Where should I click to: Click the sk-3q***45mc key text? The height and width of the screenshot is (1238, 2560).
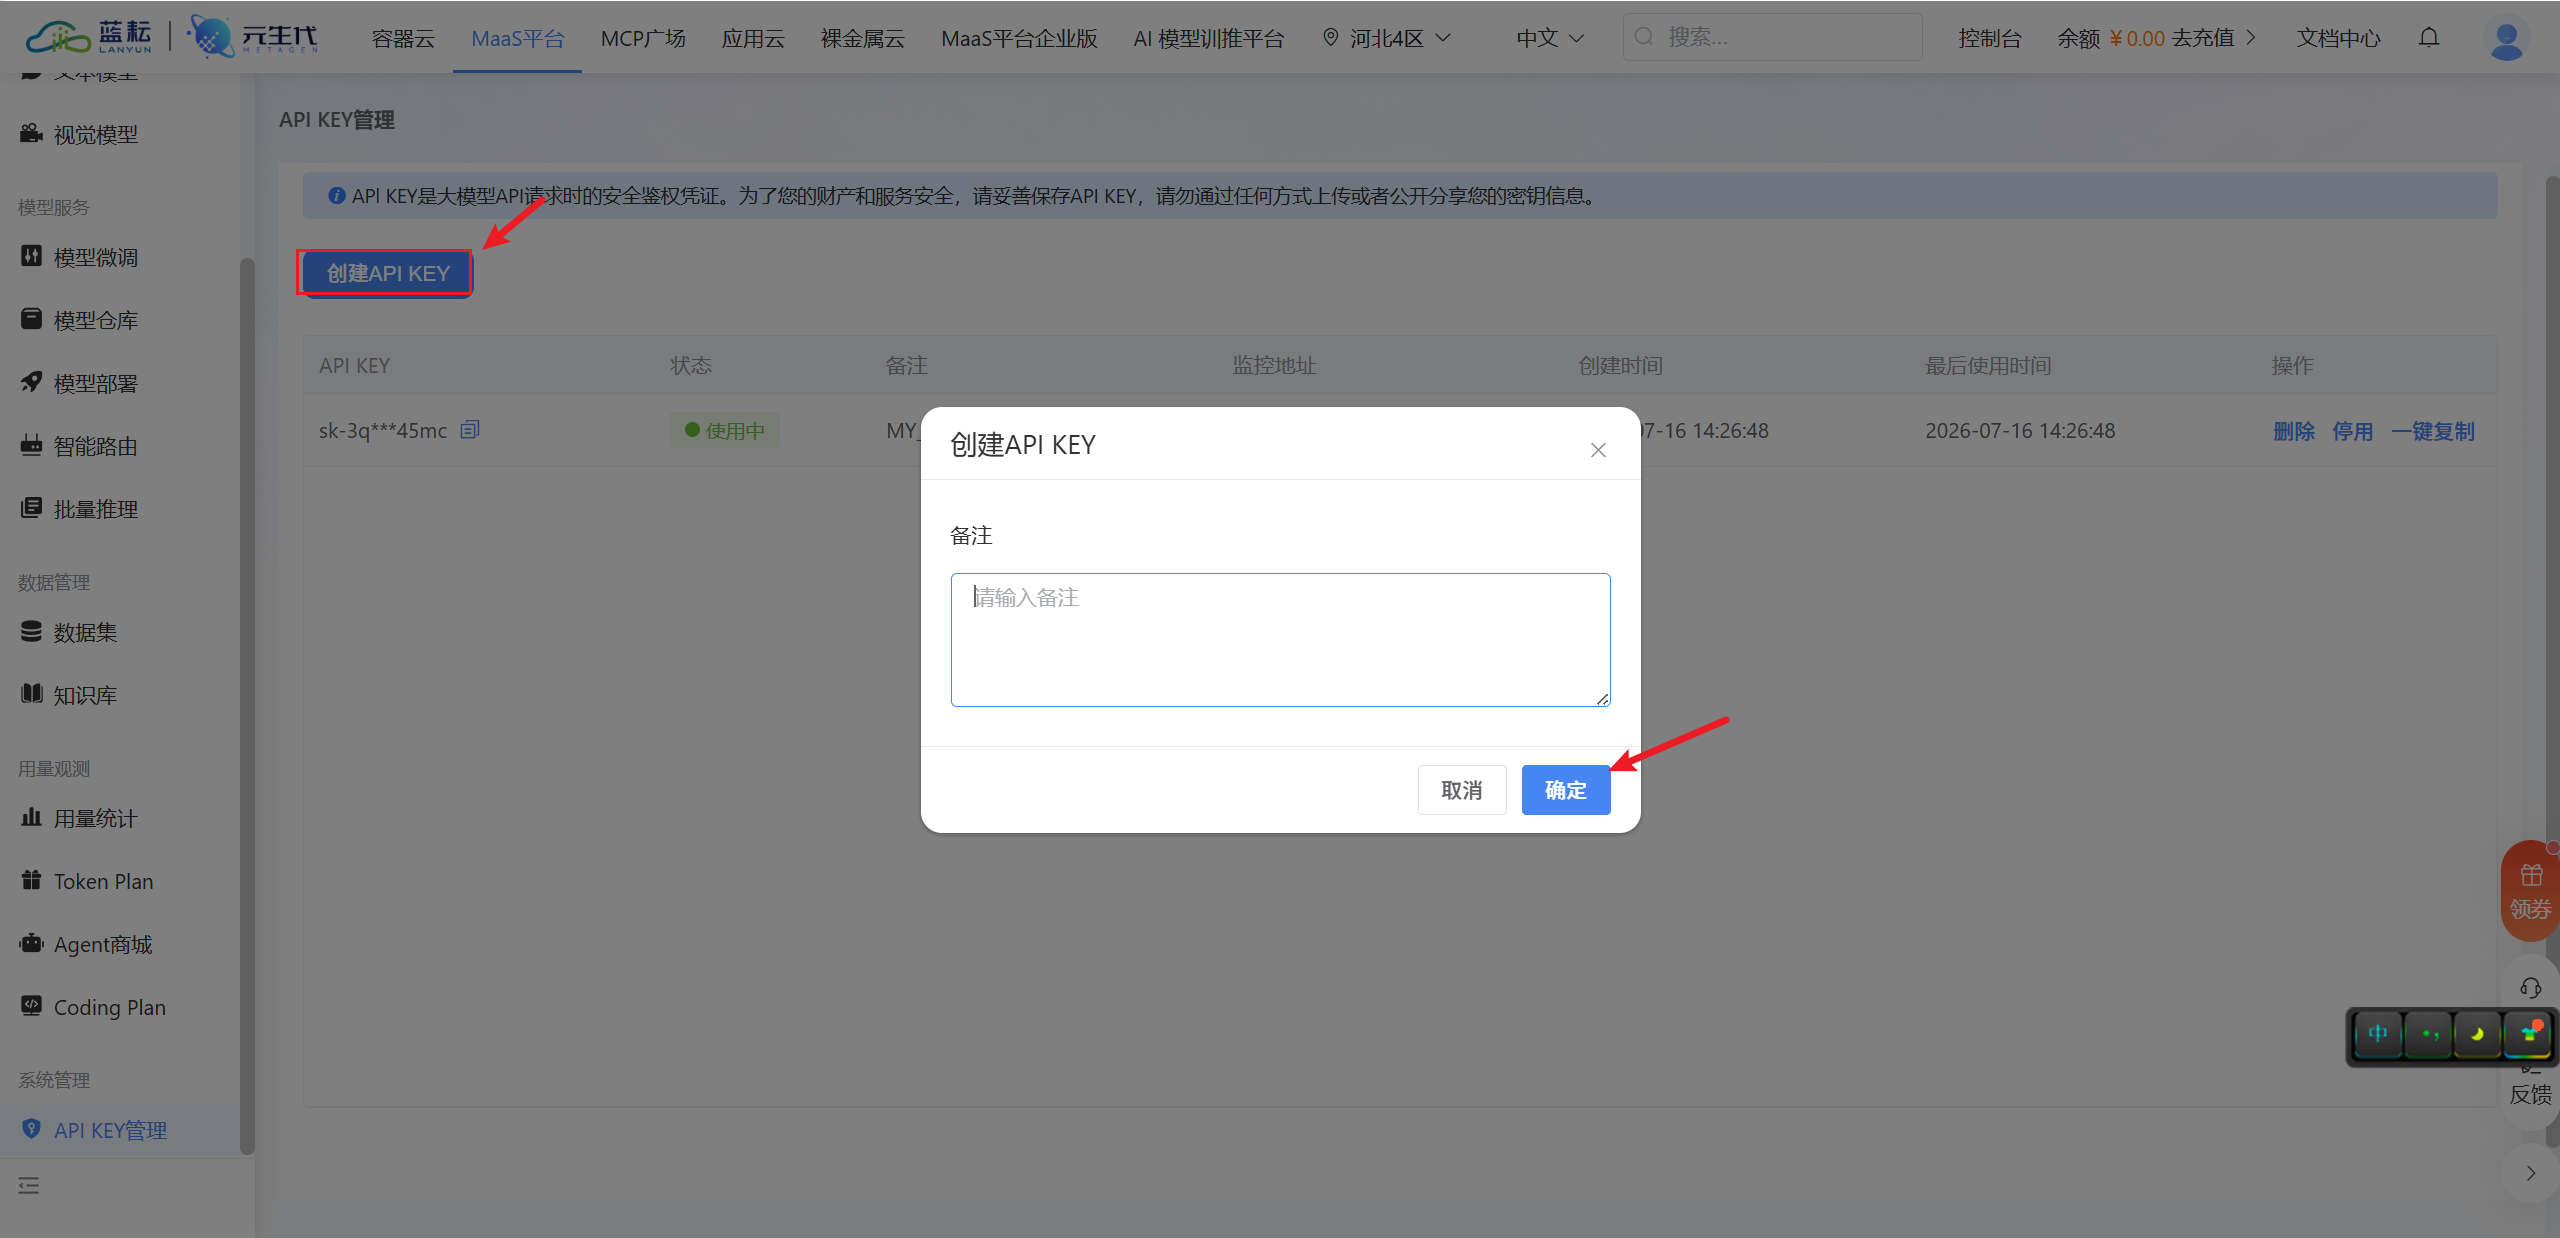383,431
